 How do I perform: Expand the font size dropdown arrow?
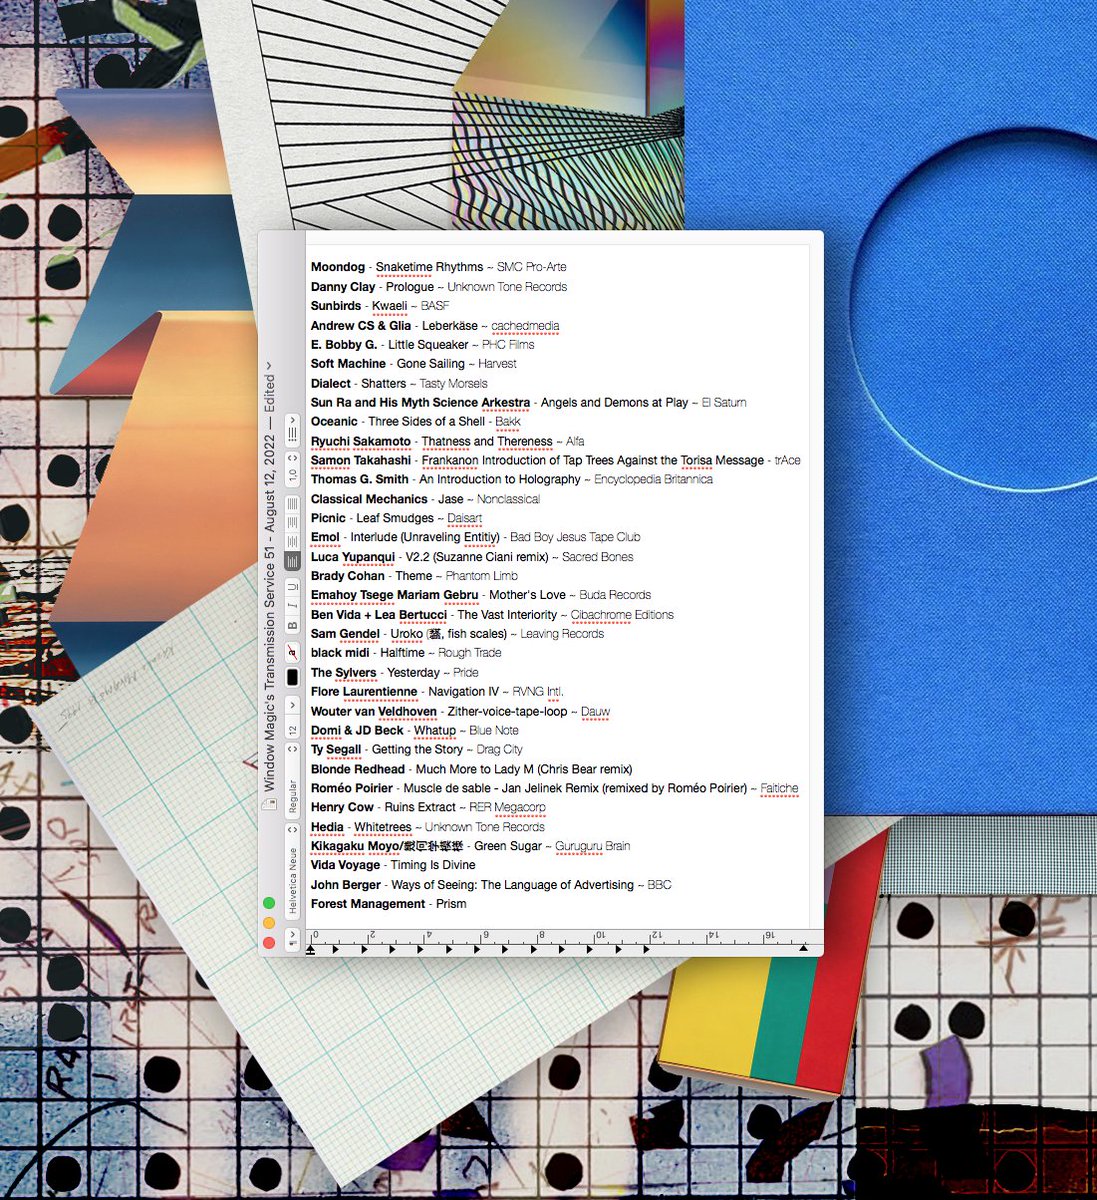click(292, 705)
